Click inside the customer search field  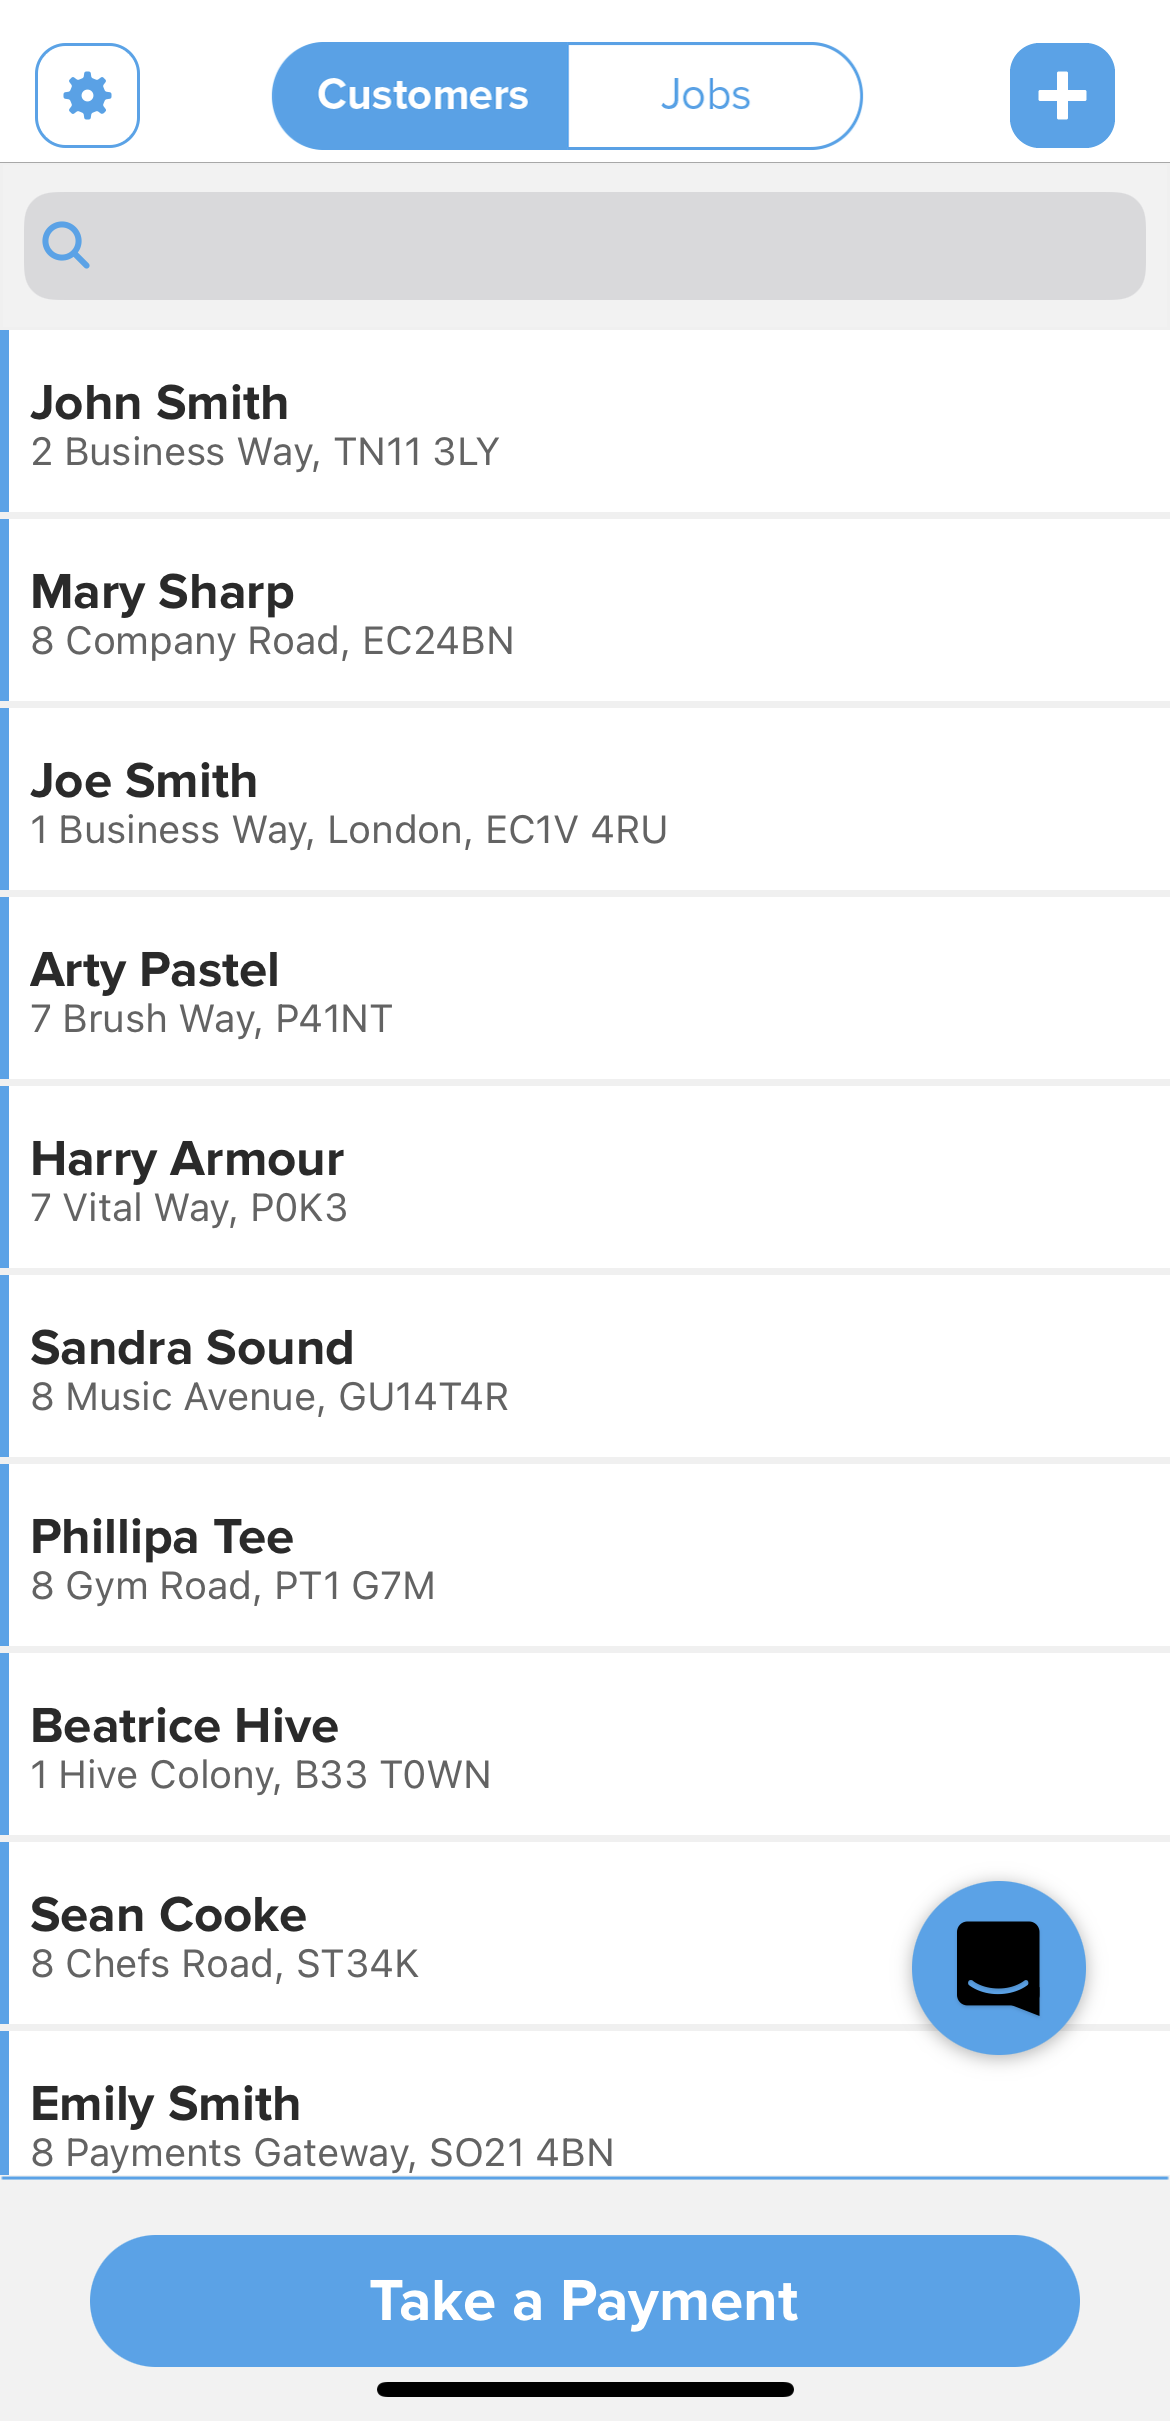[600, 246]
